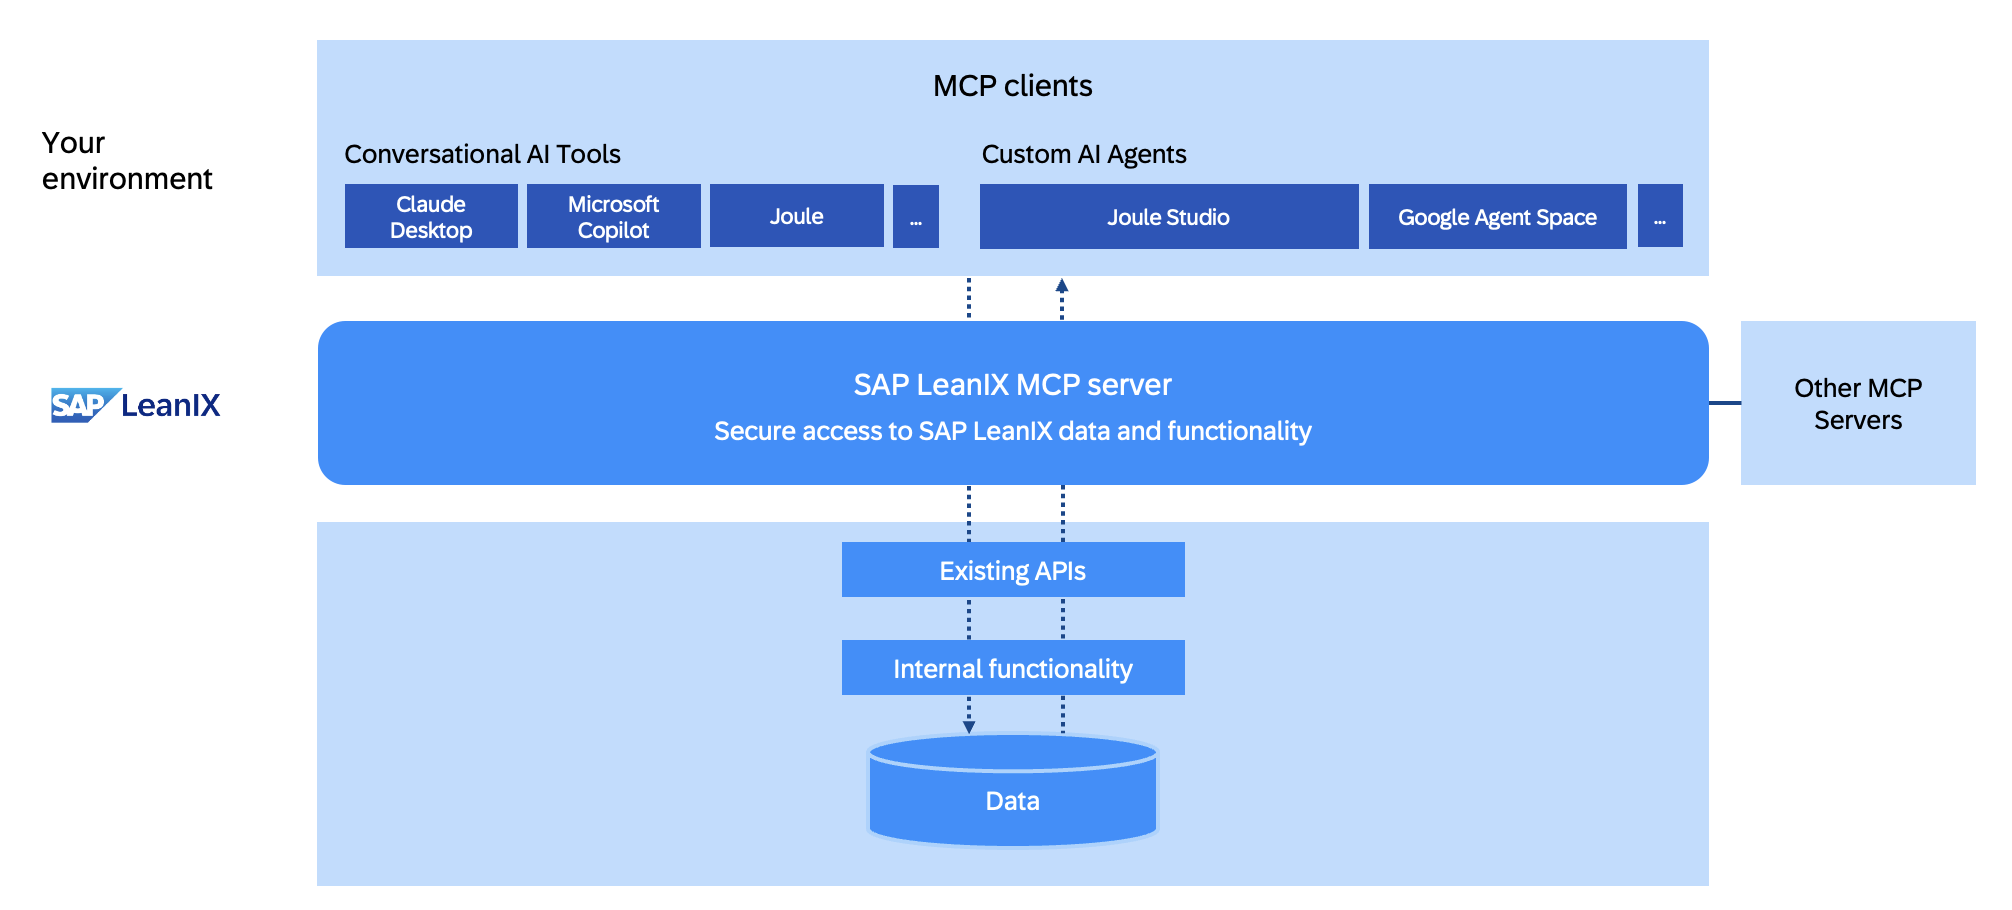The image size is (2012, 910).
Task: Click the Joule client box
Action: pos(797,216)
